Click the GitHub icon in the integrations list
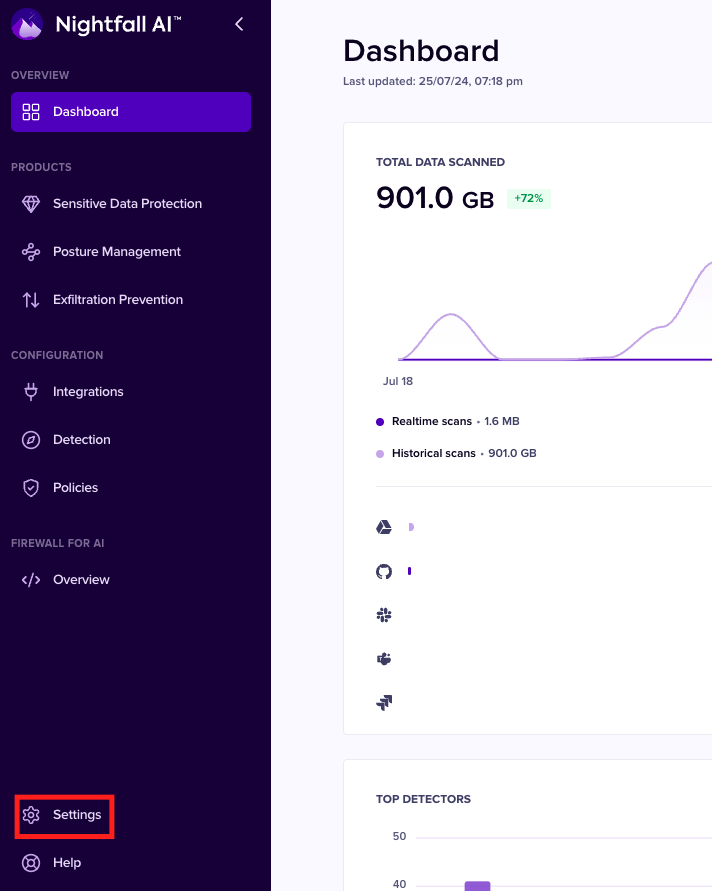The height and width of the screenshot is (891, 712). pyautogui.click(x=383, y=571)
